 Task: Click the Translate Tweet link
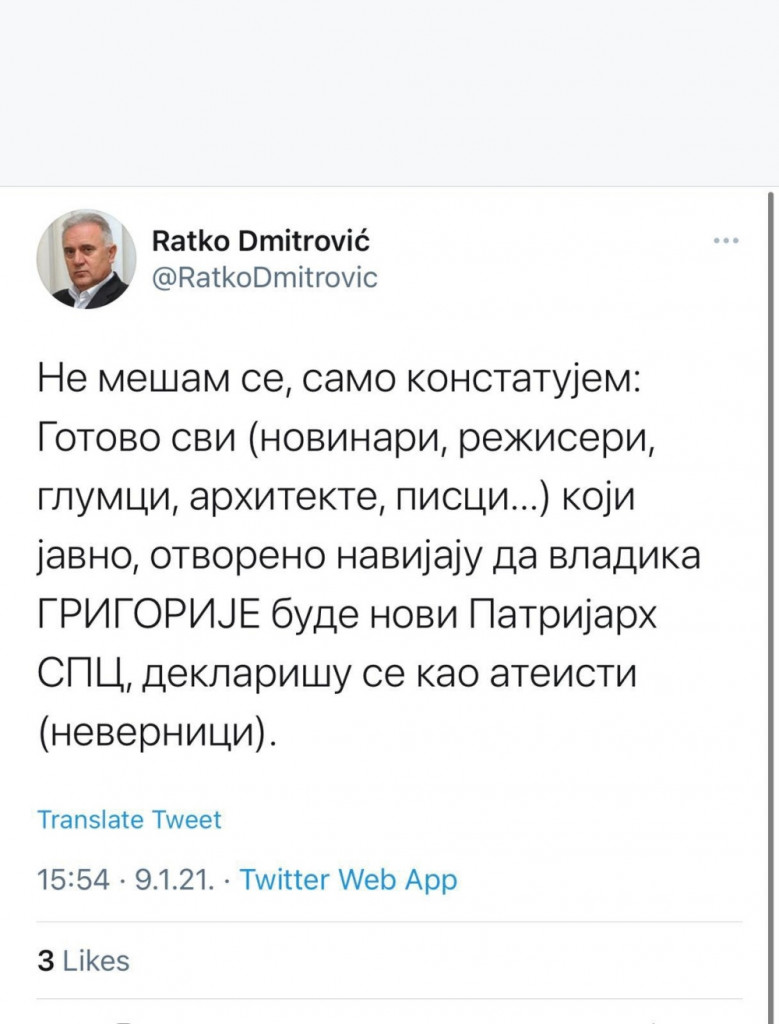[128, 819]
